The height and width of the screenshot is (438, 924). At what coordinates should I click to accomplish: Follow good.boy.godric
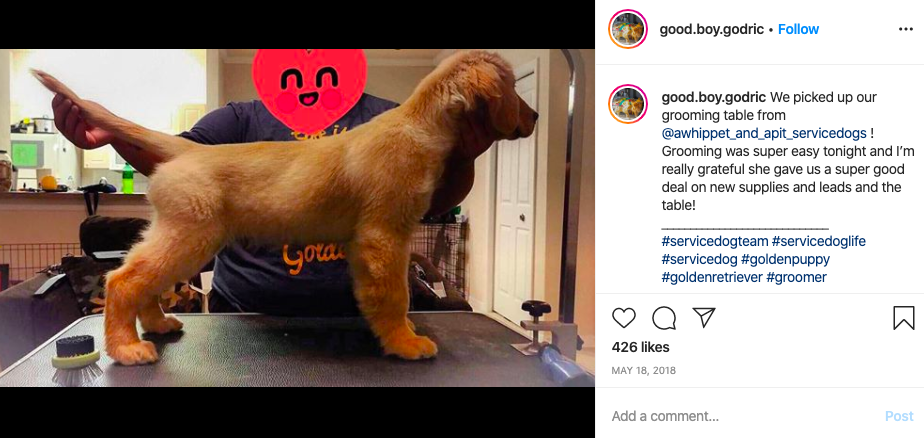(x=798, y=29)
